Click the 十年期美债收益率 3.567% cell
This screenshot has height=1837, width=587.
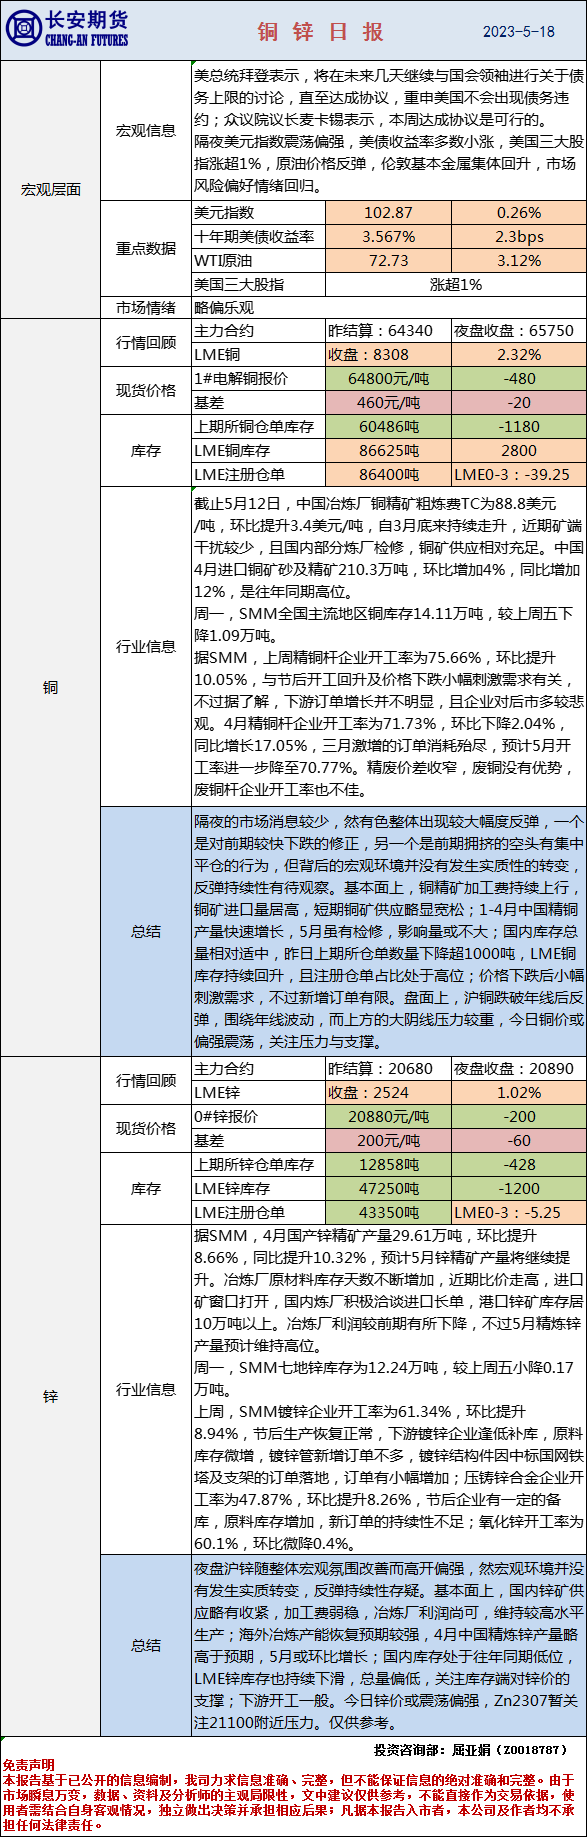click(388, 236)
